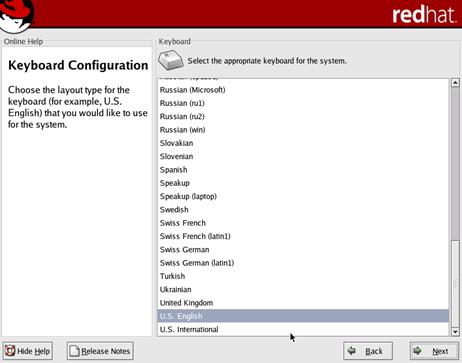
Task: Select Russian (ru2) layout
Action: [x=303, y=116]
